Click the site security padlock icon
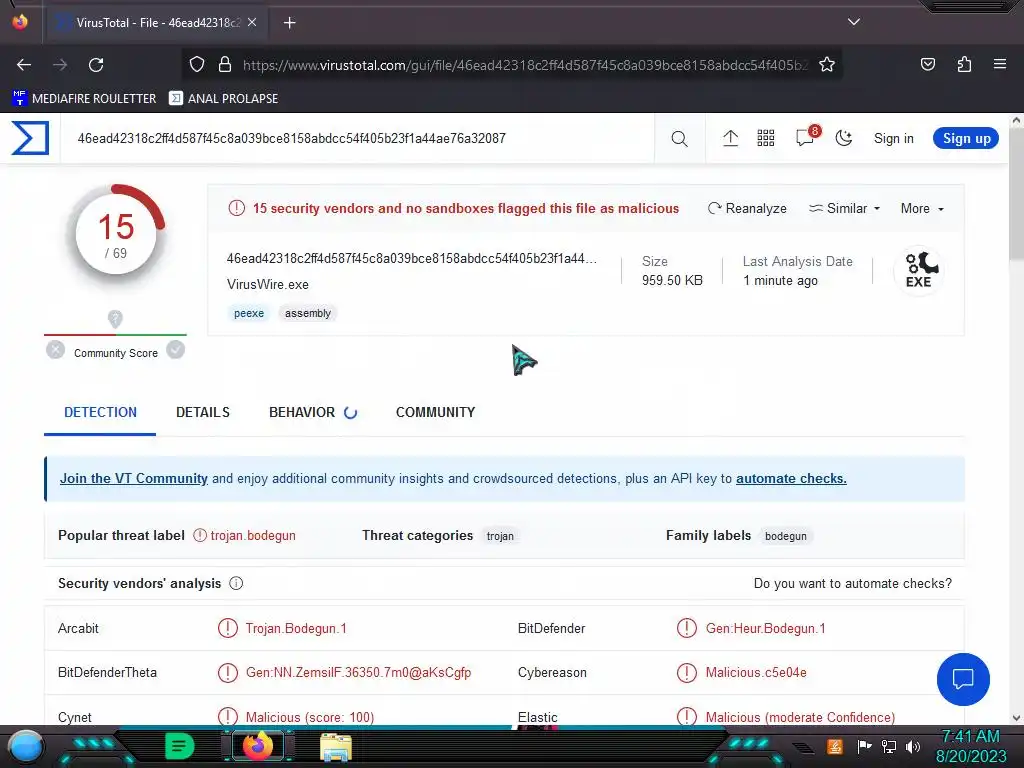The height and width of the screenshot is (768, 1024). point(225,65)
